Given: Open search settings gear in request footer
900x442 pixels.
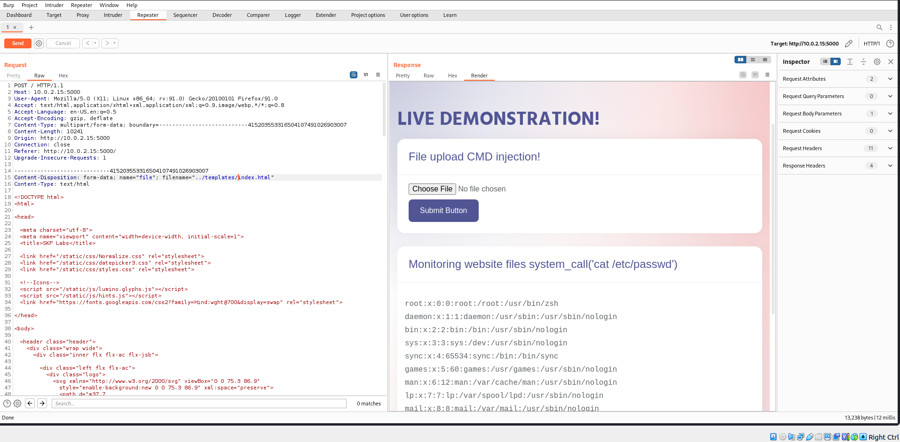Looking at the screenshot, I should [17, 404].
